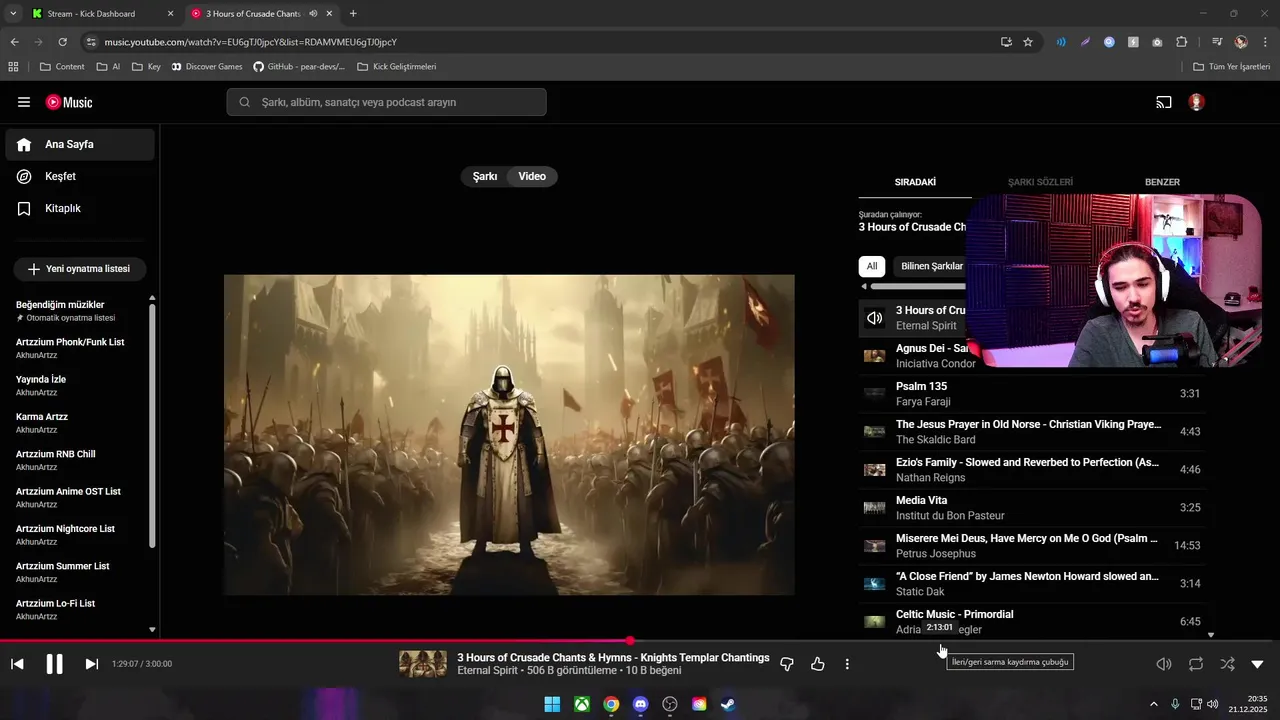This screenshot has height=720, width=1280.
Task: Click the red seek bar progress knob
Action: coord(630,641)
